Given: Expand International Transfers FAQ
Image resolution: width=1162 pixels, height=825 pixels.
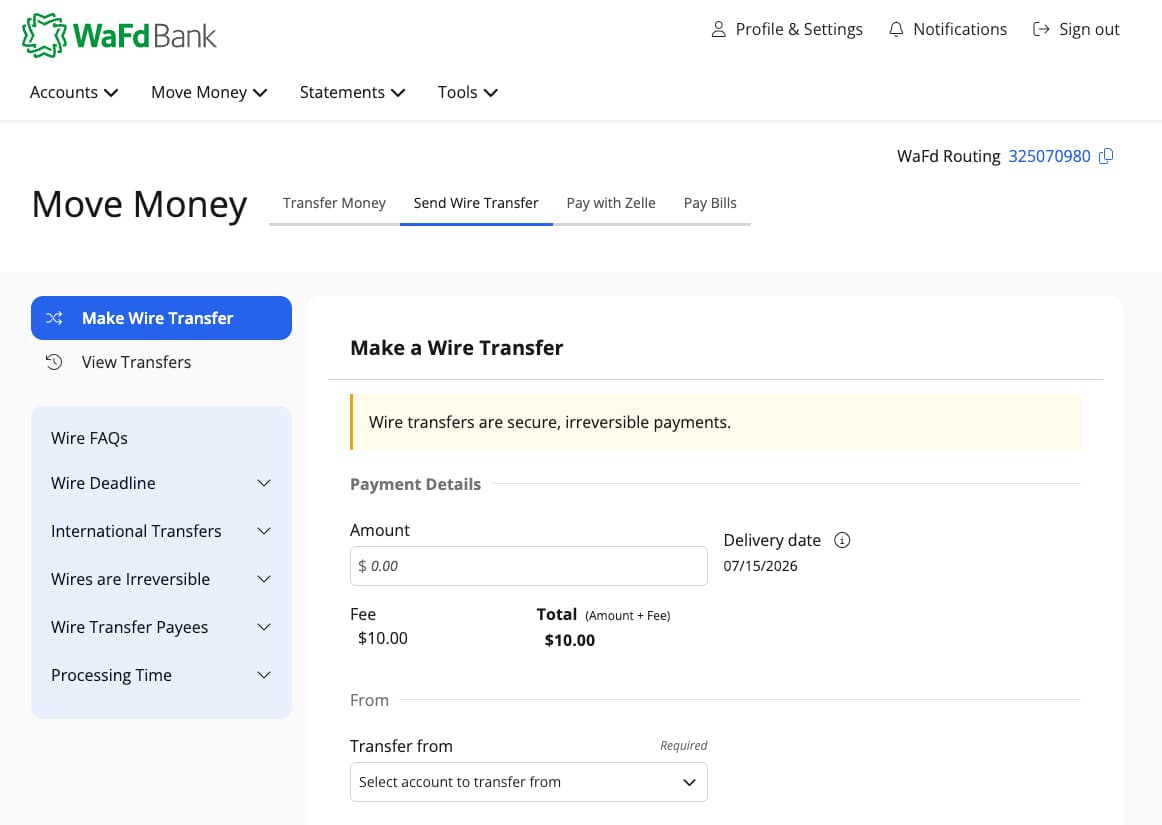Looking at the screenshot, I should 162,531.
